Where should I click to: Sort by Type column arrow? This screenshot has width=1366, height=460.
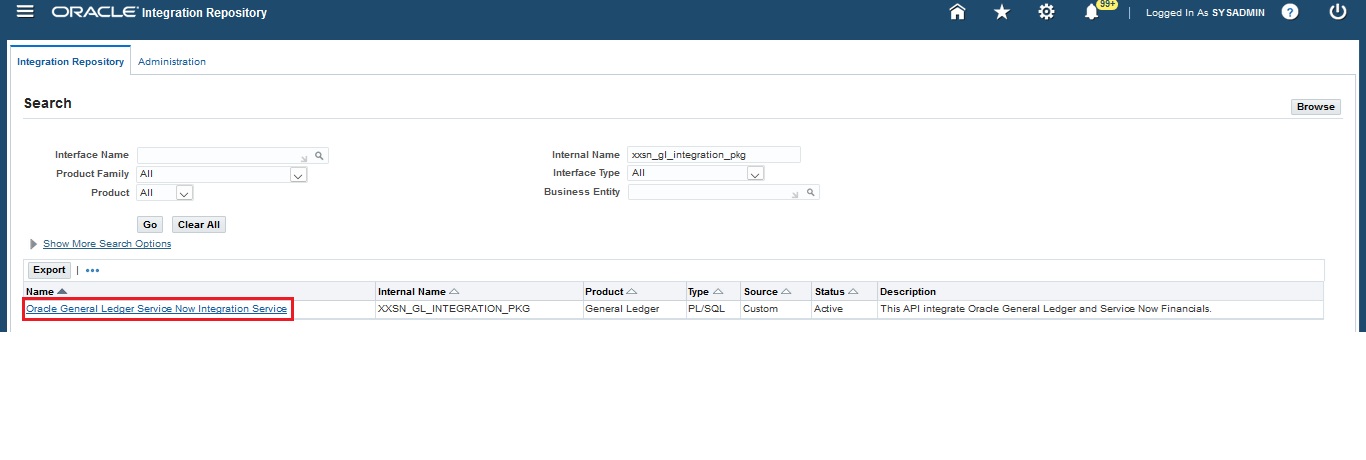(x=719, y=292)
